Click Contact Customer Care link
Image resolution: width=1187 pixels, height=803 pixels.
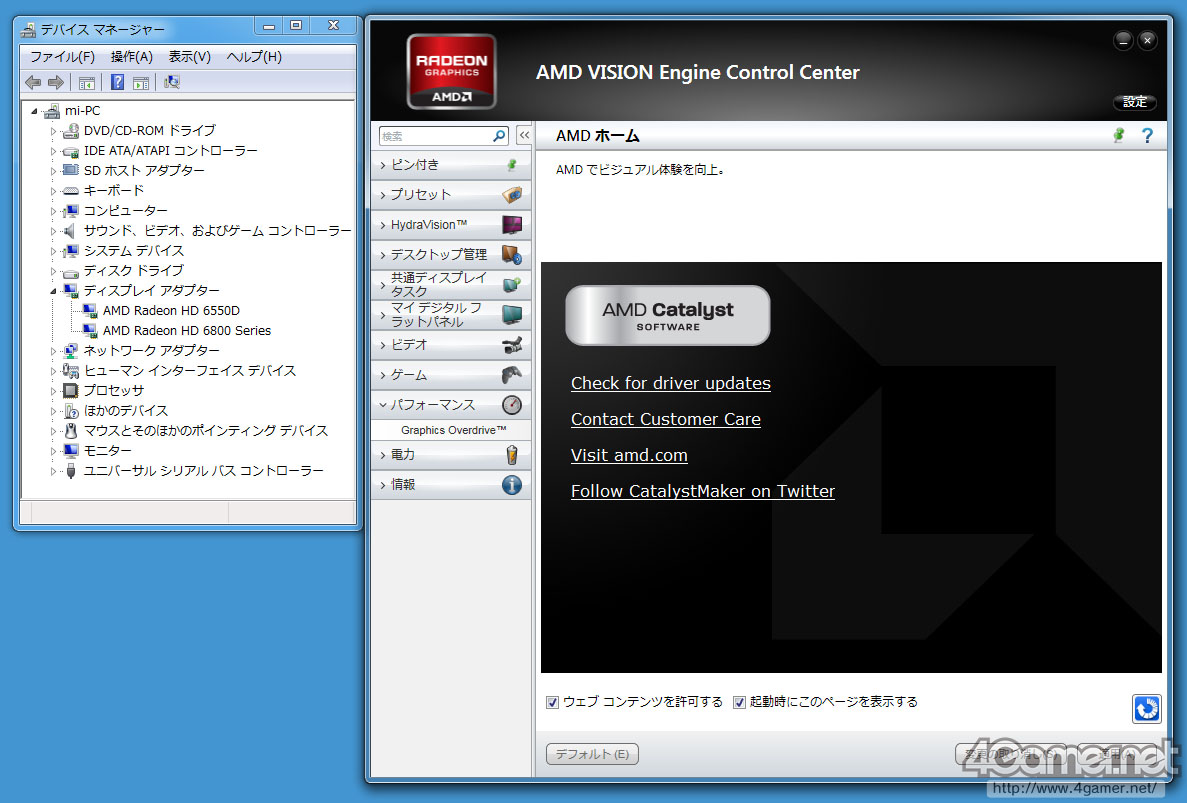(665, 419)
